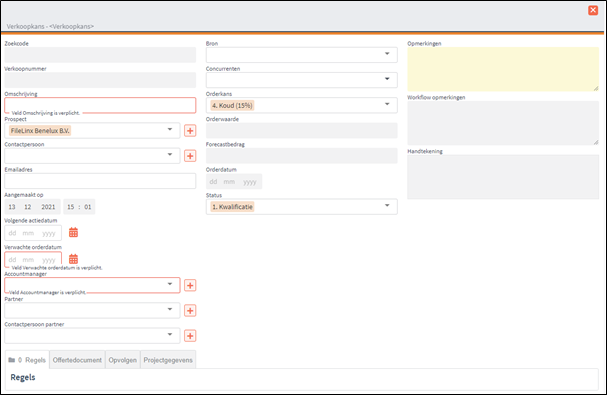This screenshot has height=395, width=607.
Task: Switch to the Opvolgen tab
Action: click(123, 360)
